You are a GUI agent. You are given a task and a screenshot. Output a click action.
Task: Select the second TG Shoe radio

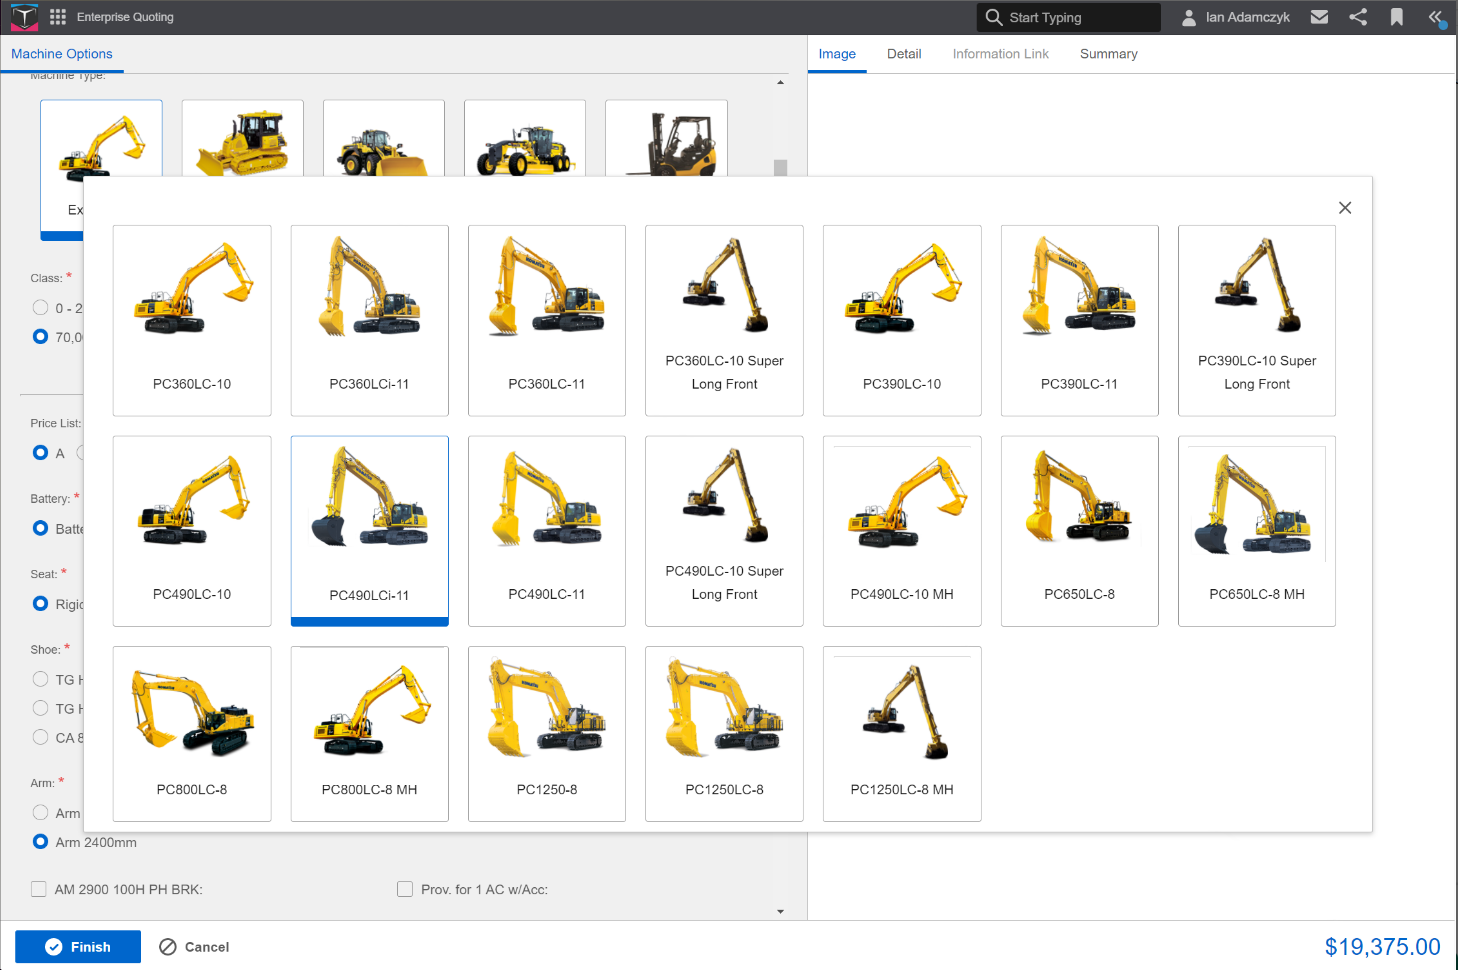(x=41, y=708)
